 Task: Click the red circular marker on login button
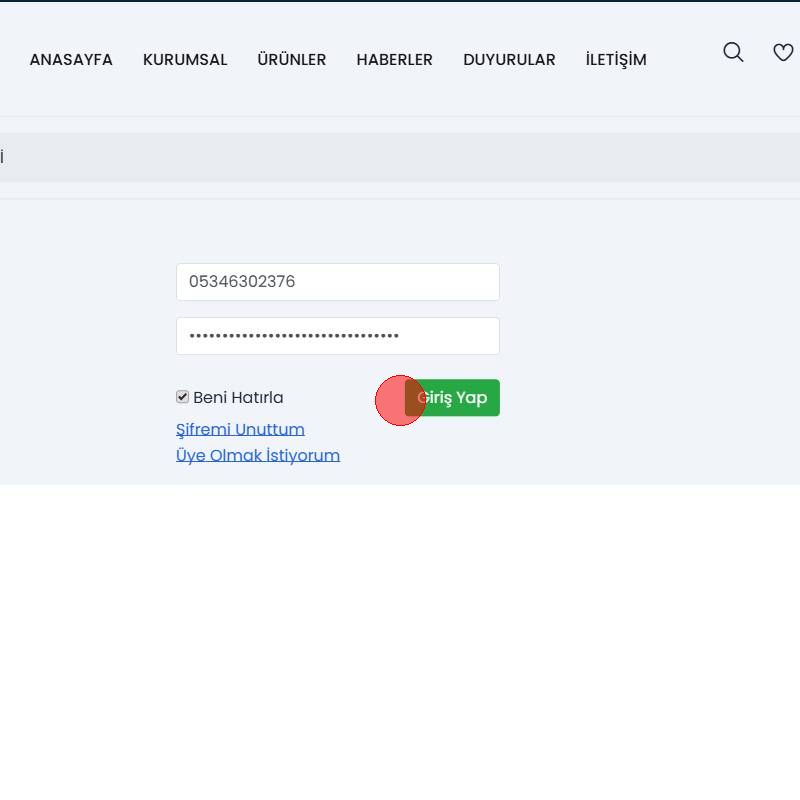[400, 401]
